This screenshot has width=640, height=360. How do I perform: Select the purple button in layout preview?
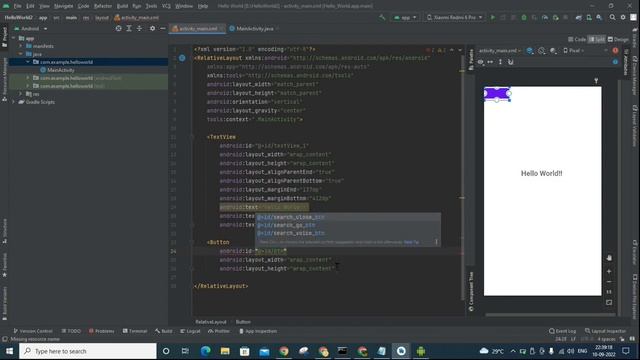497,93
